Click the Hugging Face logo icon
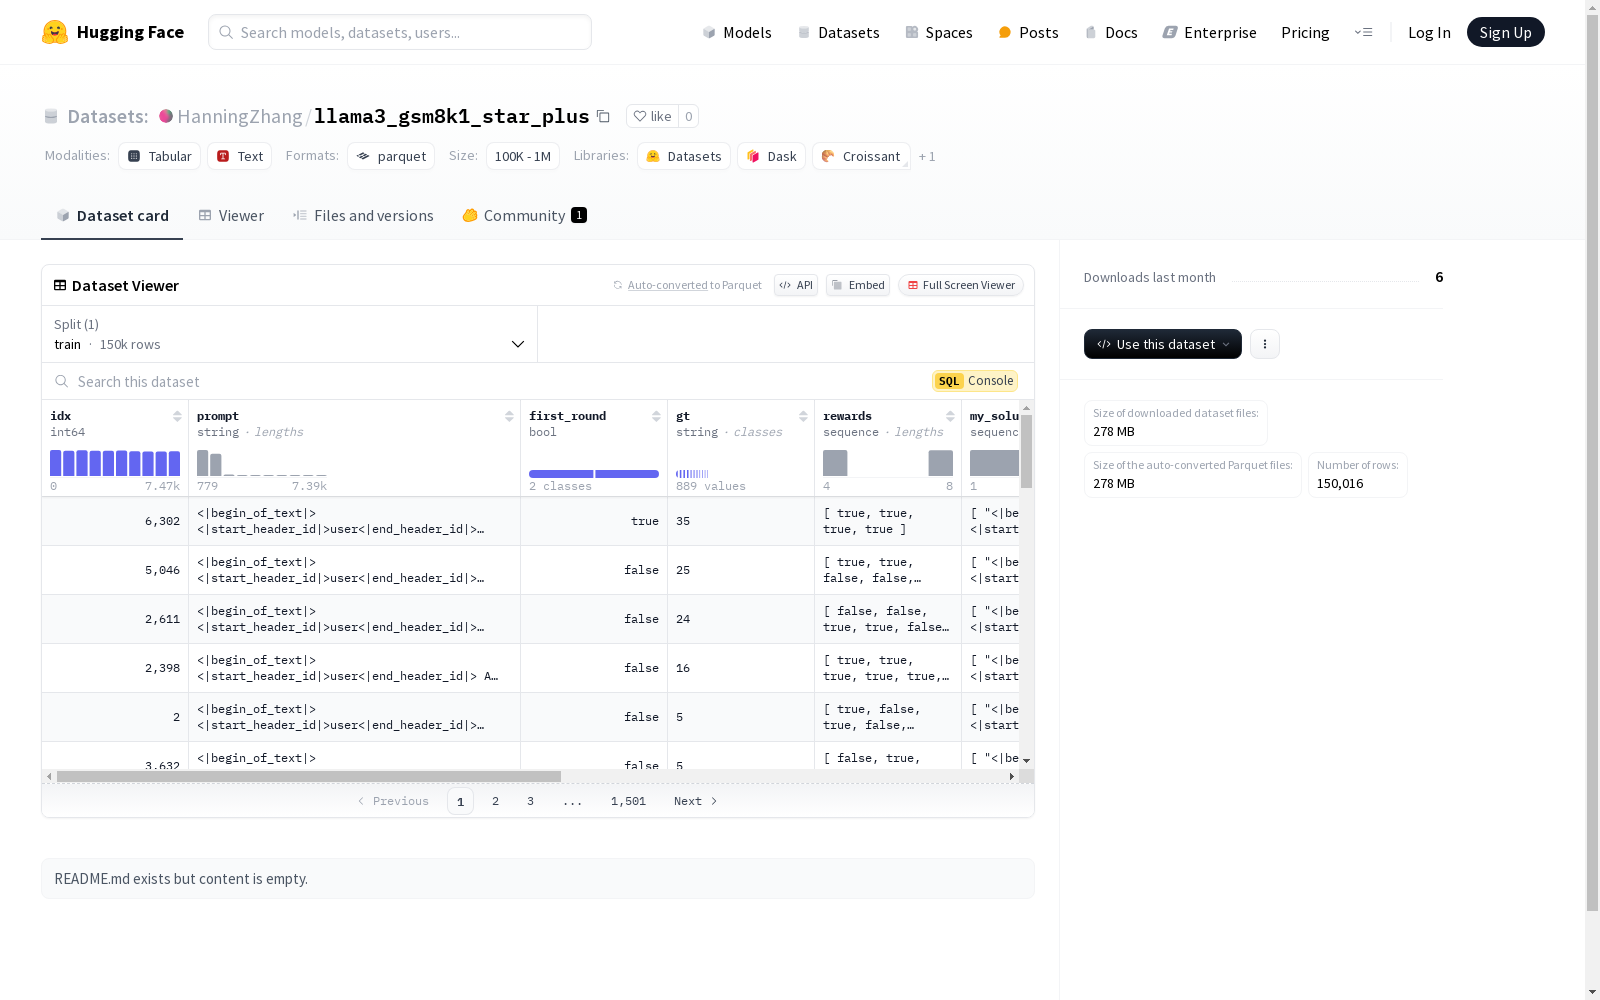Image resolution: width=1600 pixels, height=1000 pixels. pos(55,32)
